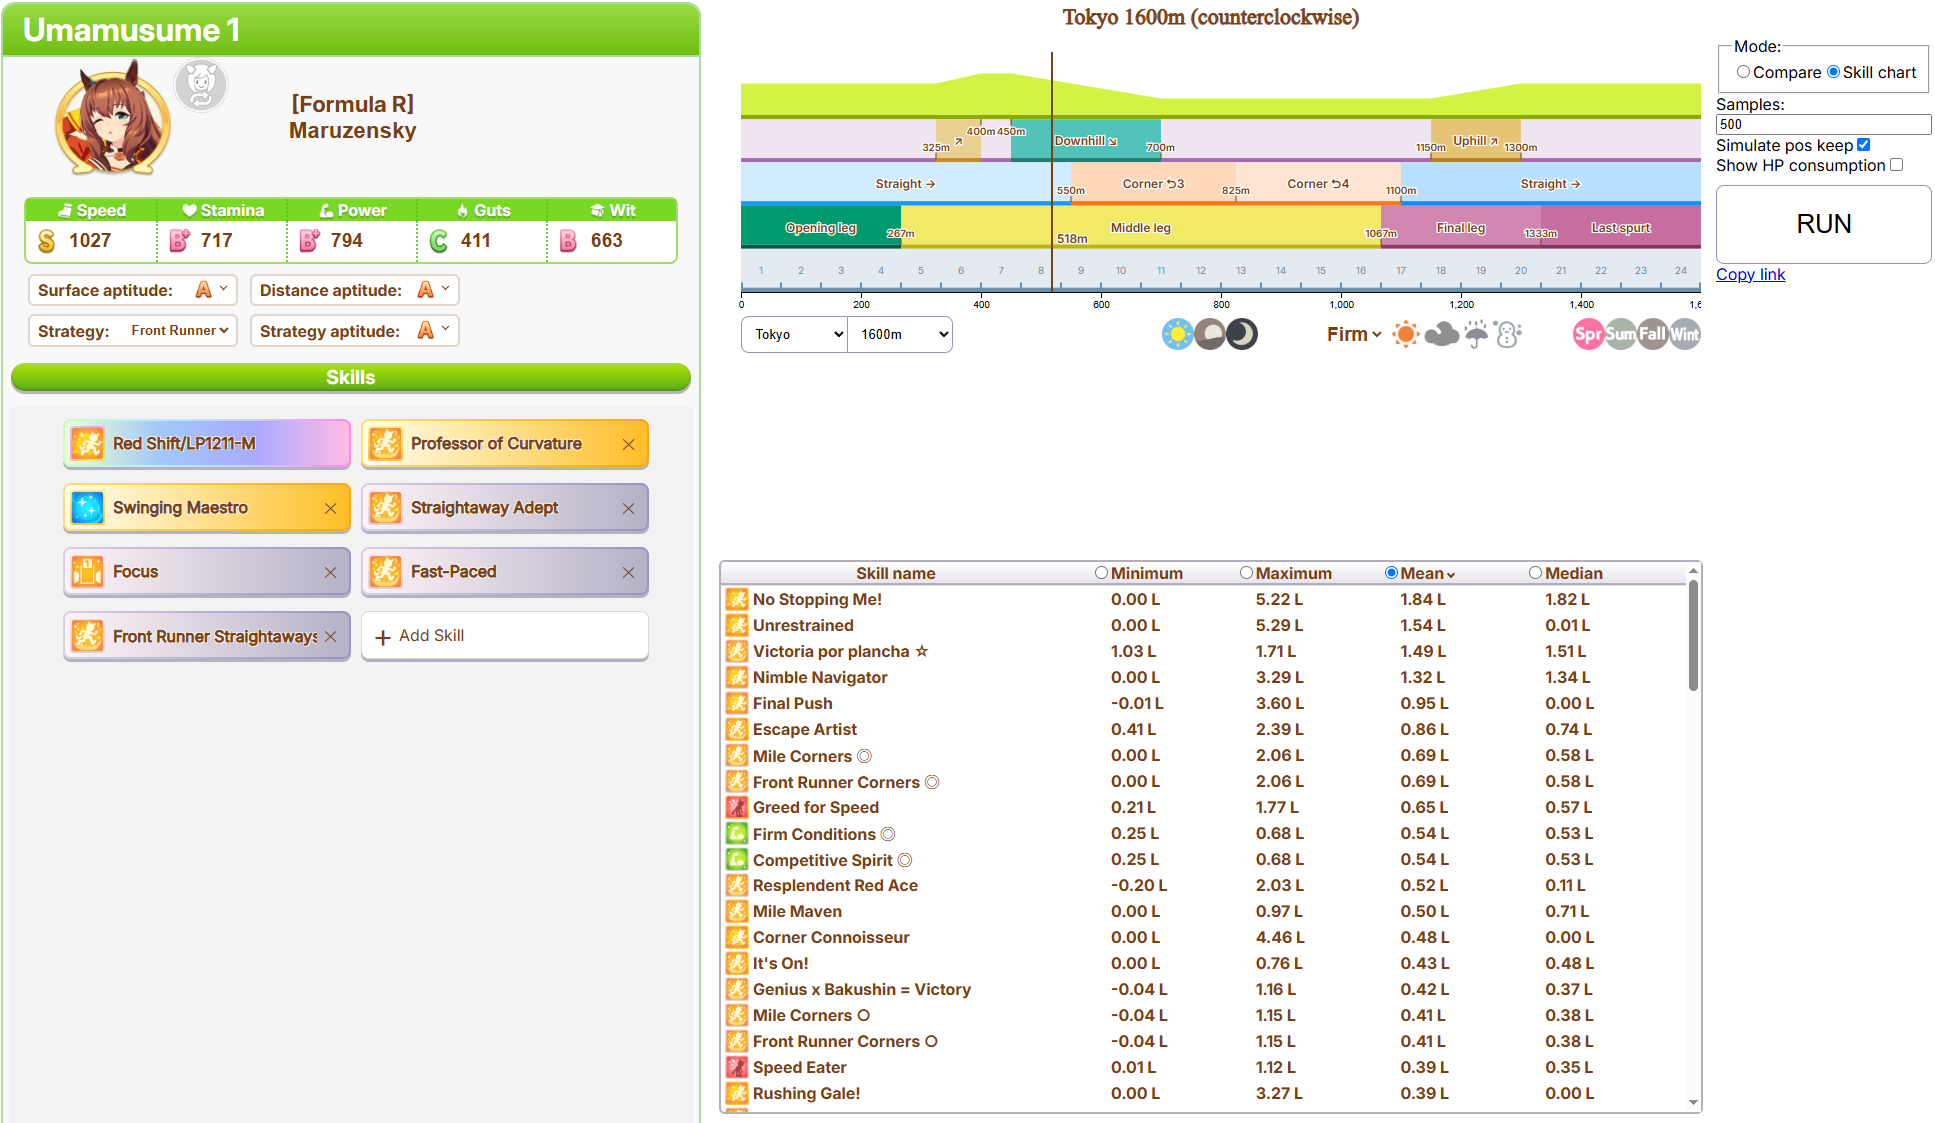
Task: Select Compare mode radio button
Action: click(1743, 72)
